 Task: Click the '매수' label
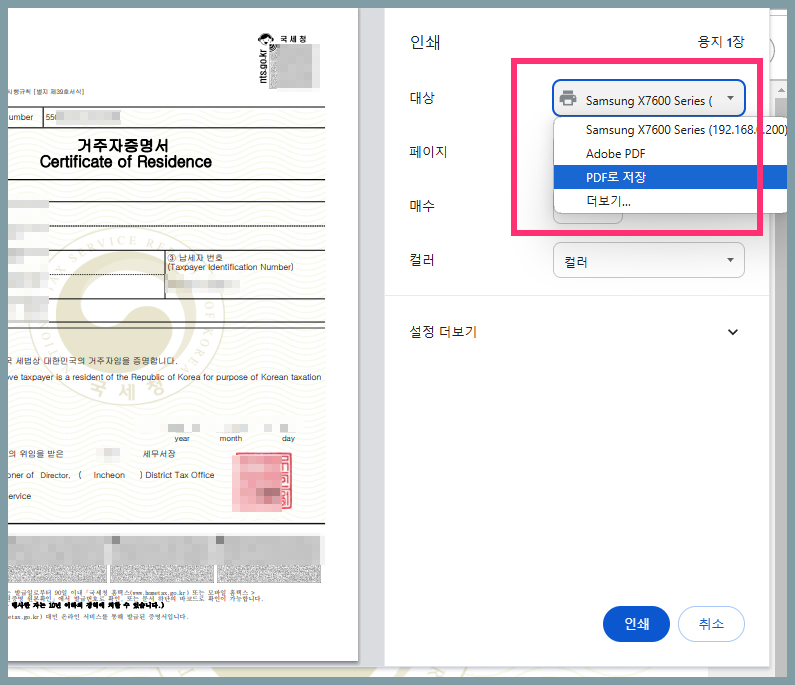pos(422,205)
